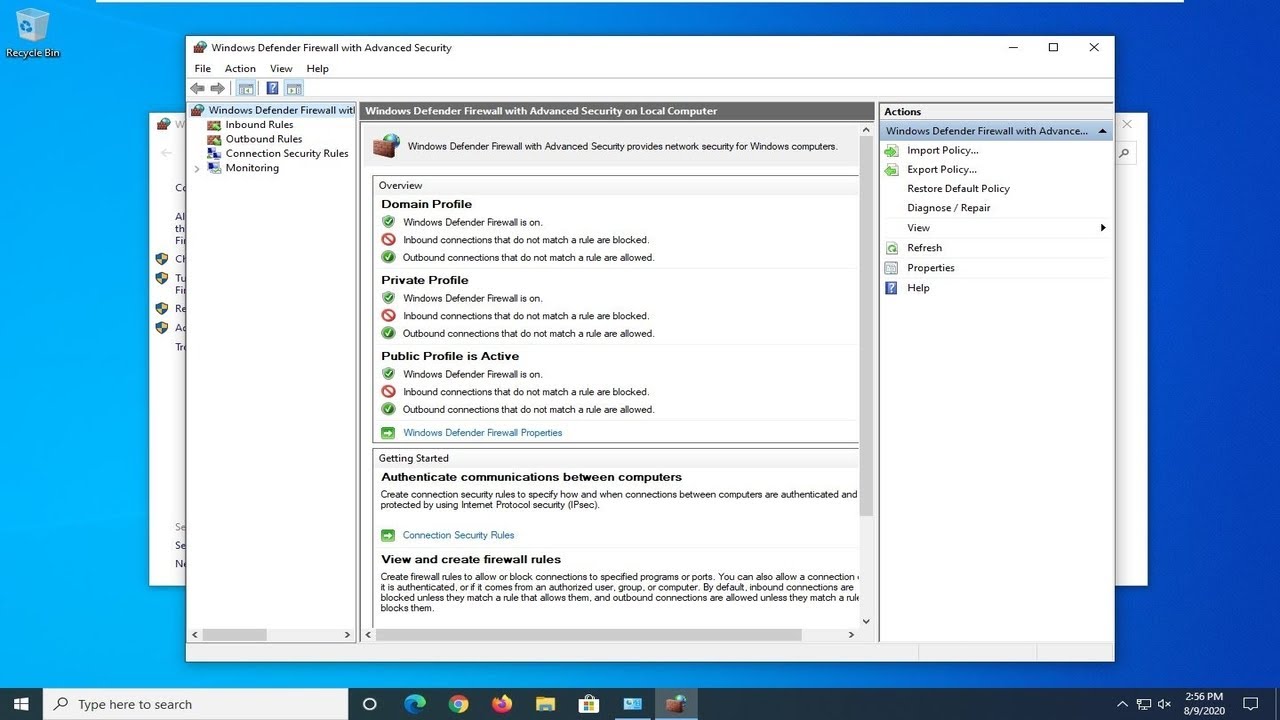This screenshot has width=1280, height=720.
Task: Click the Firewall app icon on the taskbar
Action: click(676, 704)
